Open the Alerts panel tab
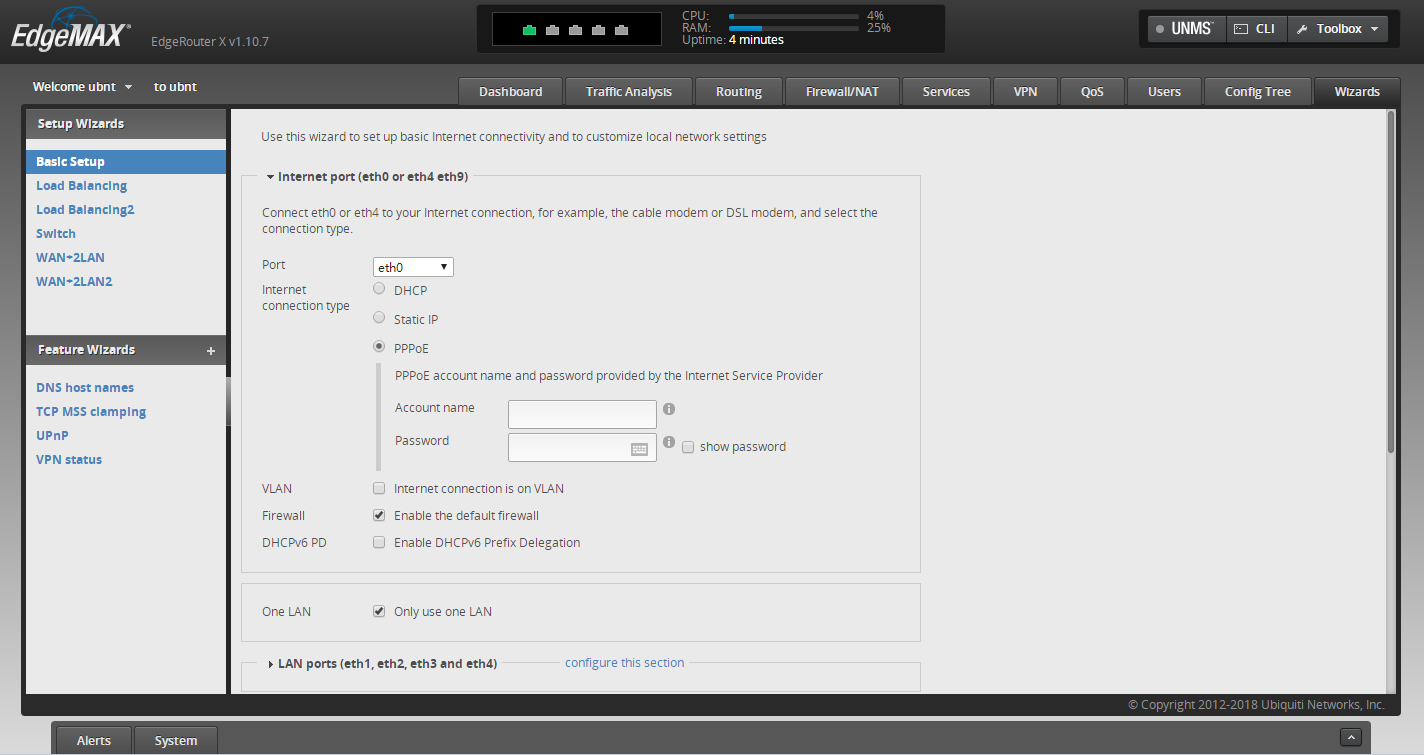 [x=94, y=741]
